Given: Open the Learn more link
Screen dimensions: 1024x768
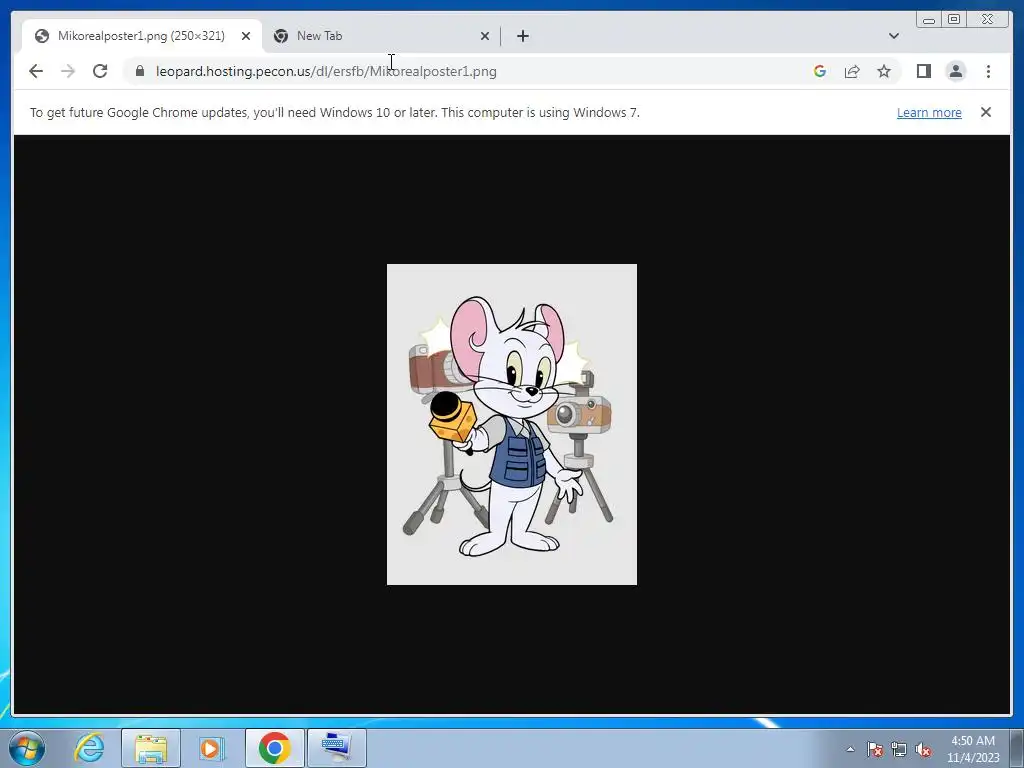Looking at the screenshot, I should pos(929,112).
